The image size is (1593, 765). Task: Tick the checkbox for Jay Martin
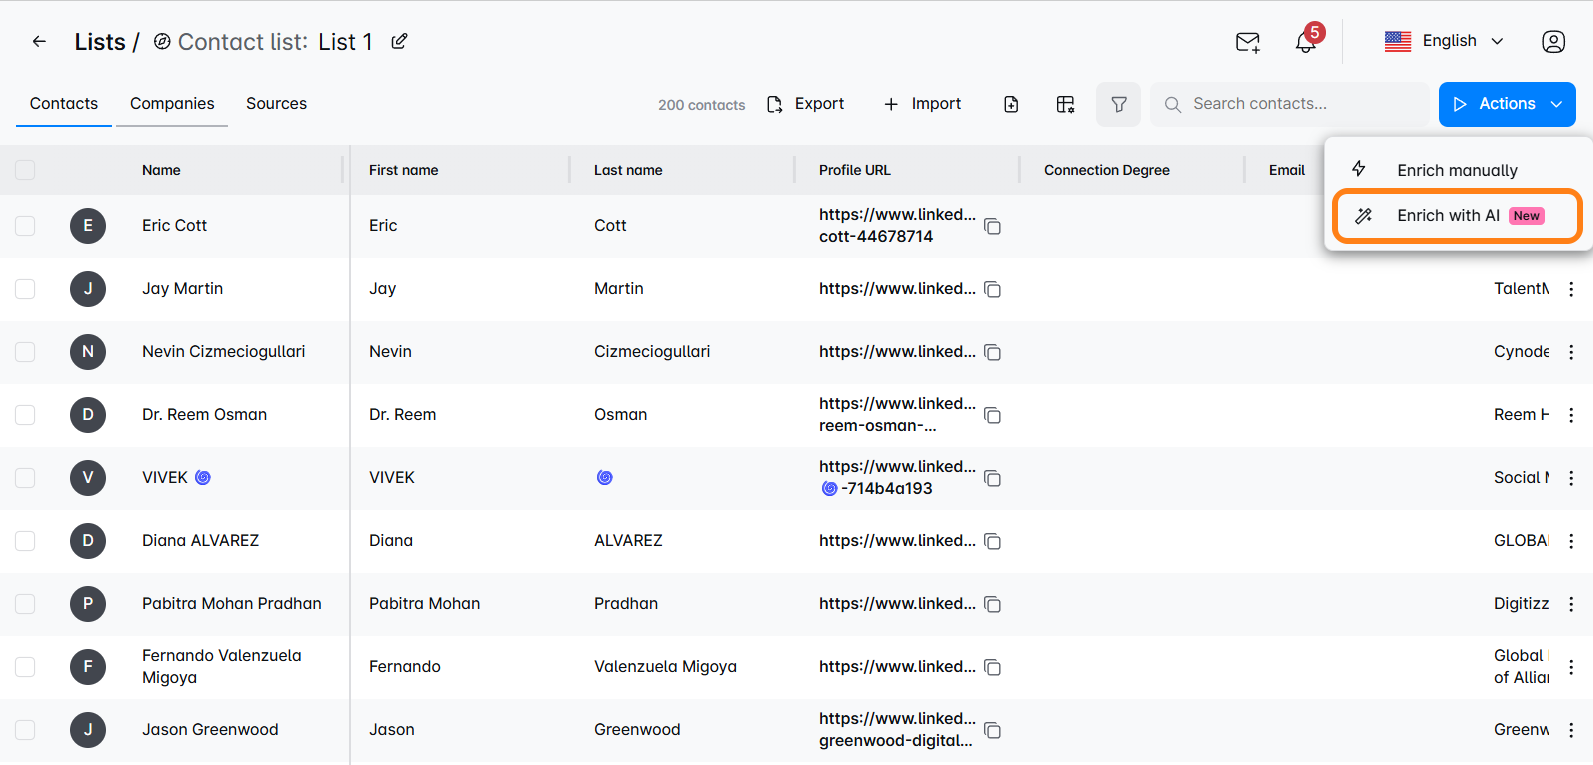[x=25, y=289]
